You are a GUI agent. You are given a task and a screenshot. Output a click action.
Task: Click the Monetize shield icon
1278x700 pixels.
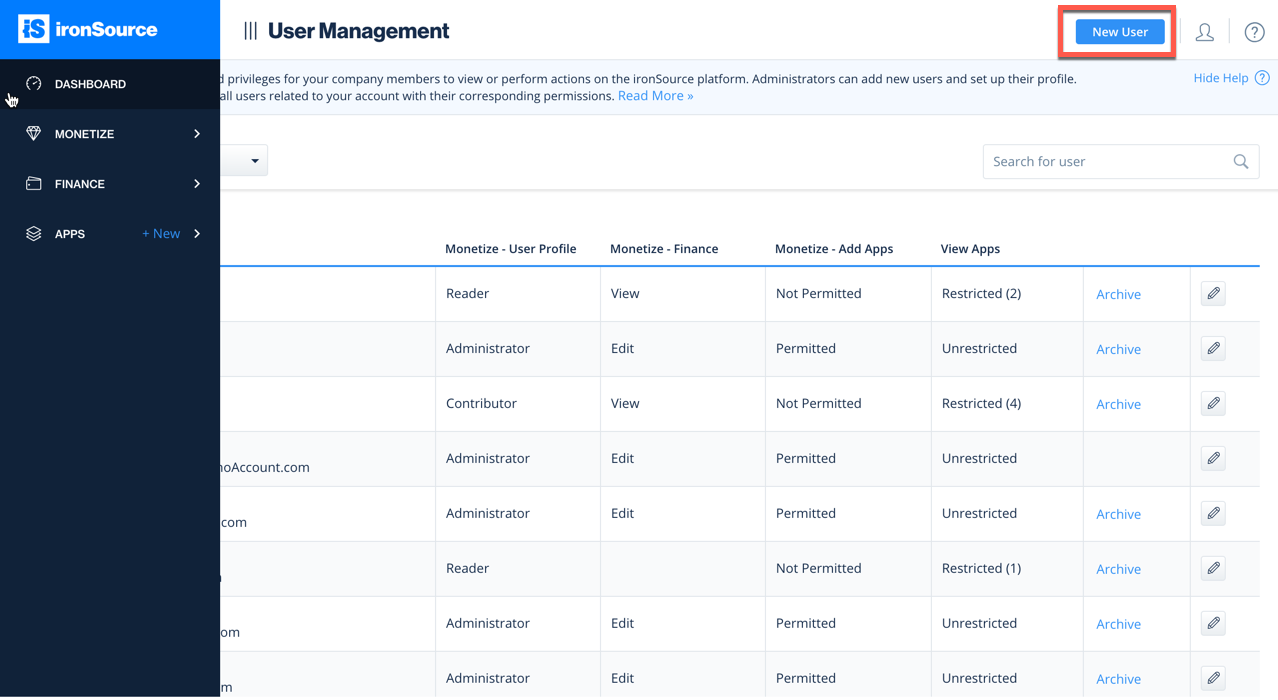(x=34, y=133)
